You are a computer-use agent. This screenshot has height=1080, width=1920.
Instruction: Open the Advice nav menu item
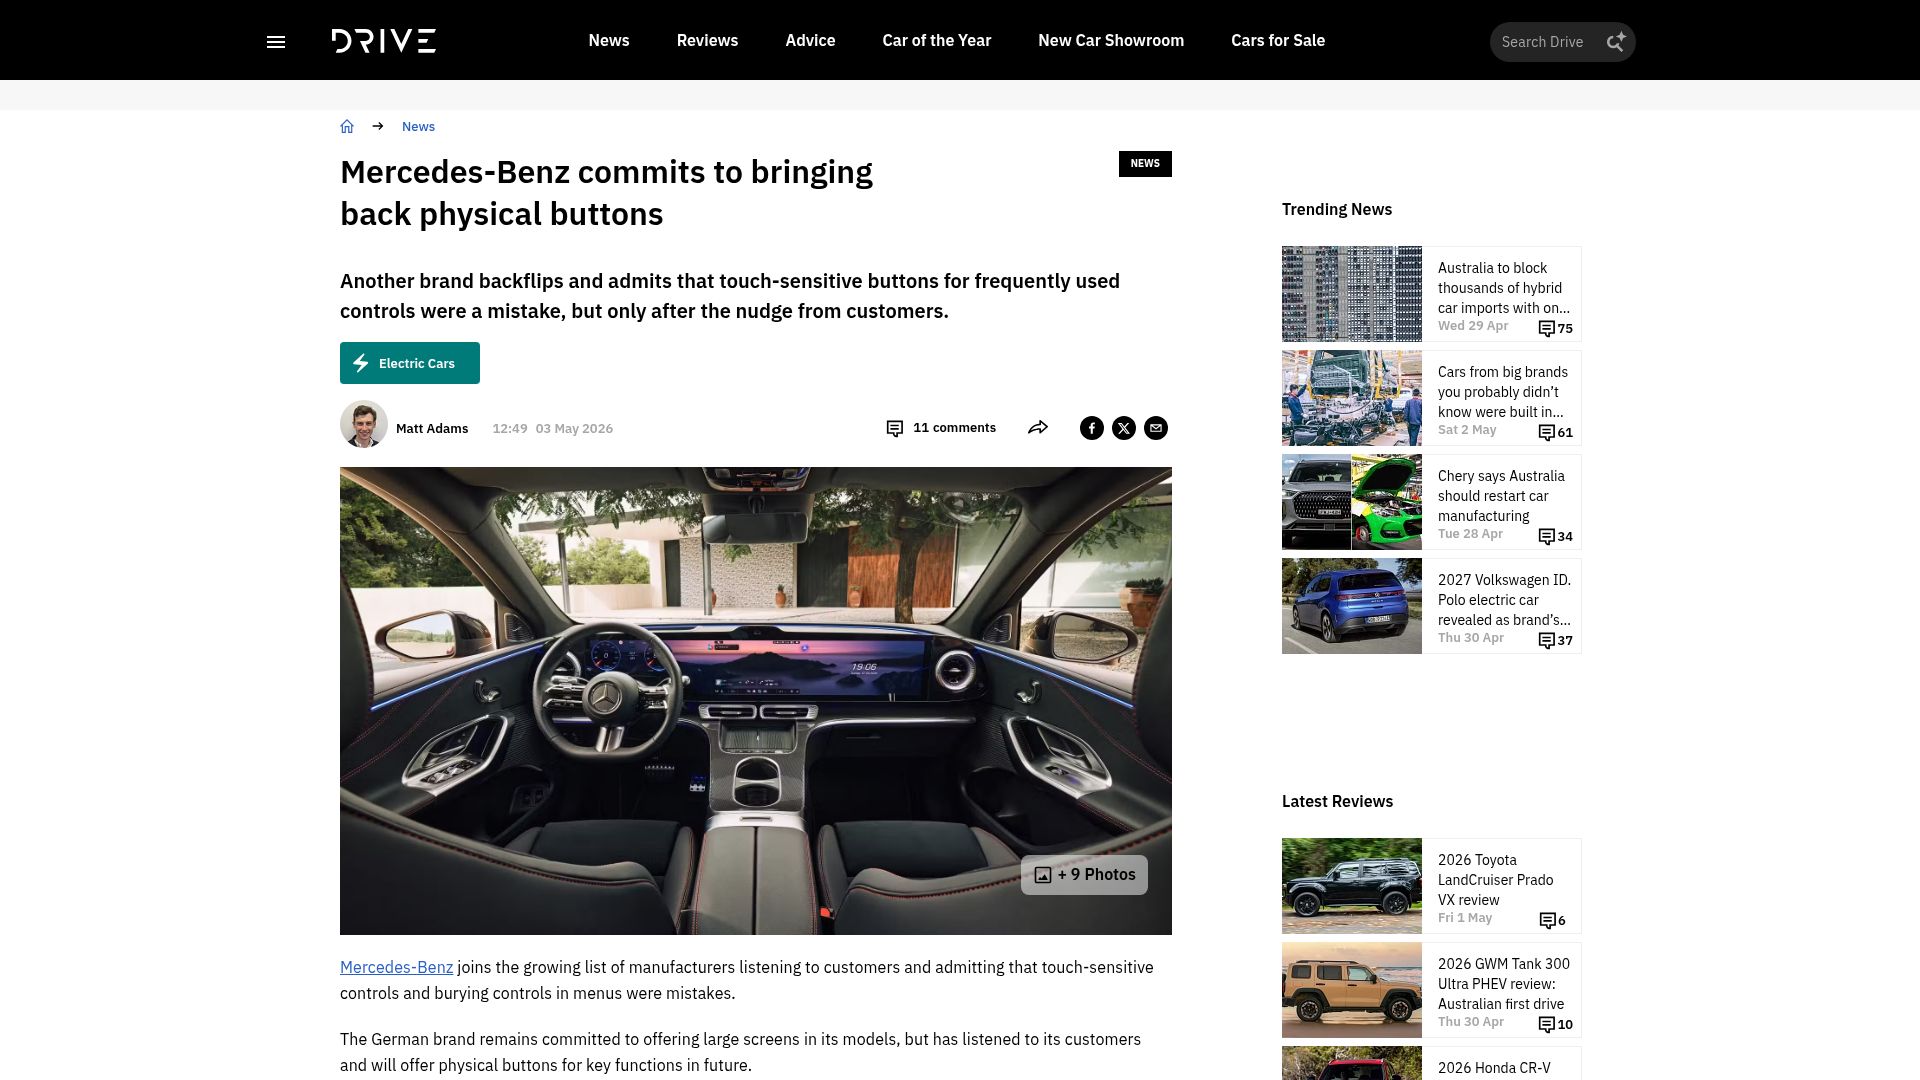[810, 40]
